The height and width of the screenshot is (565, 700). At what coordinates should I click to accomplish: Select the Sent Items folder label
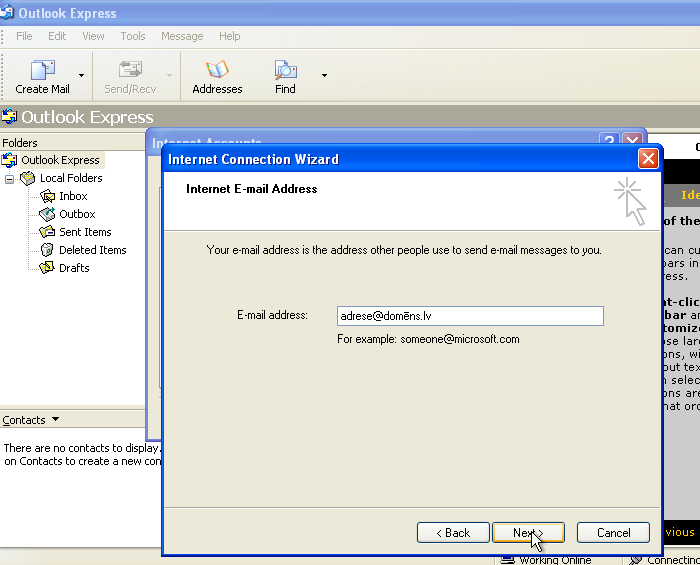pyautogui.click(x=85, y=232)
